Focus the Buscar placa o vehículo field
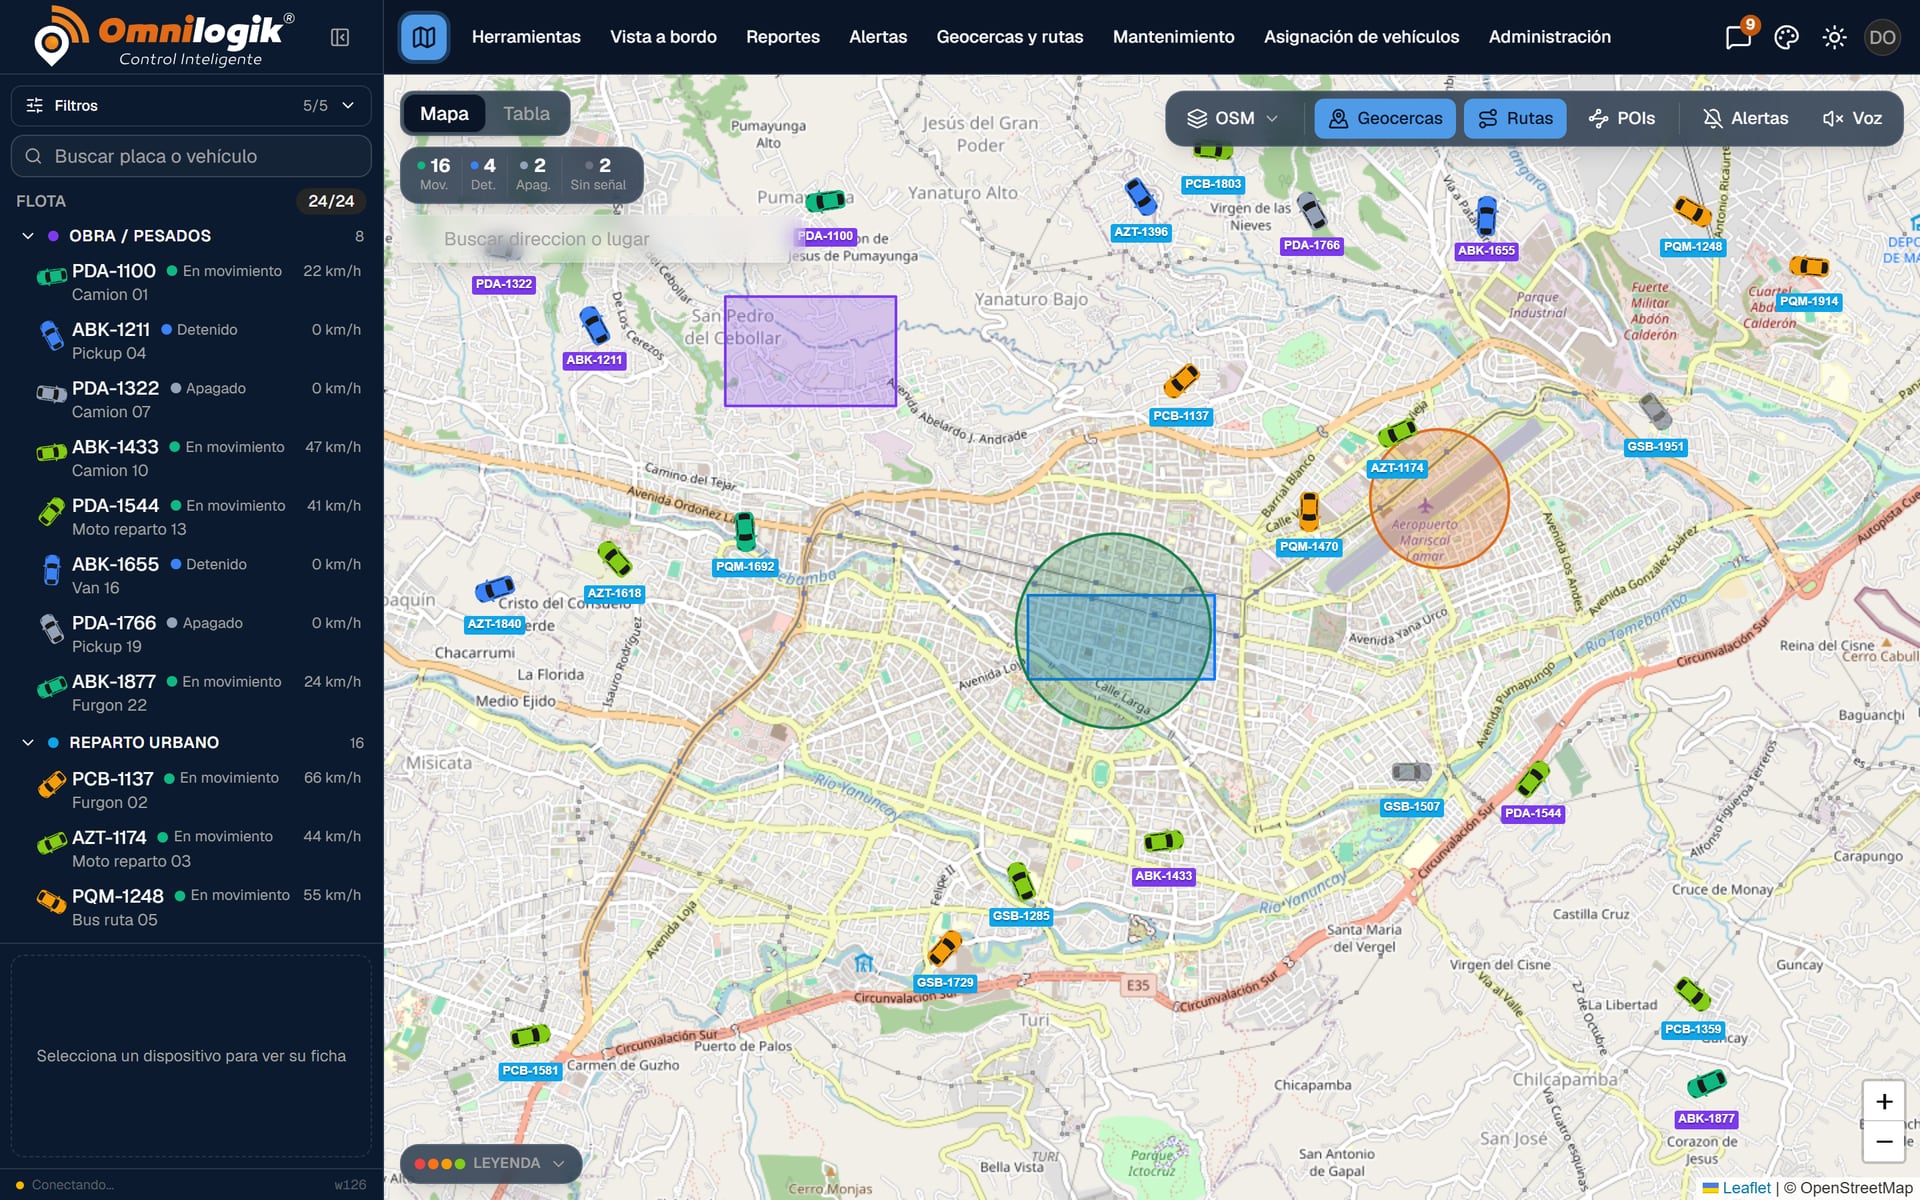 [191, 156]
